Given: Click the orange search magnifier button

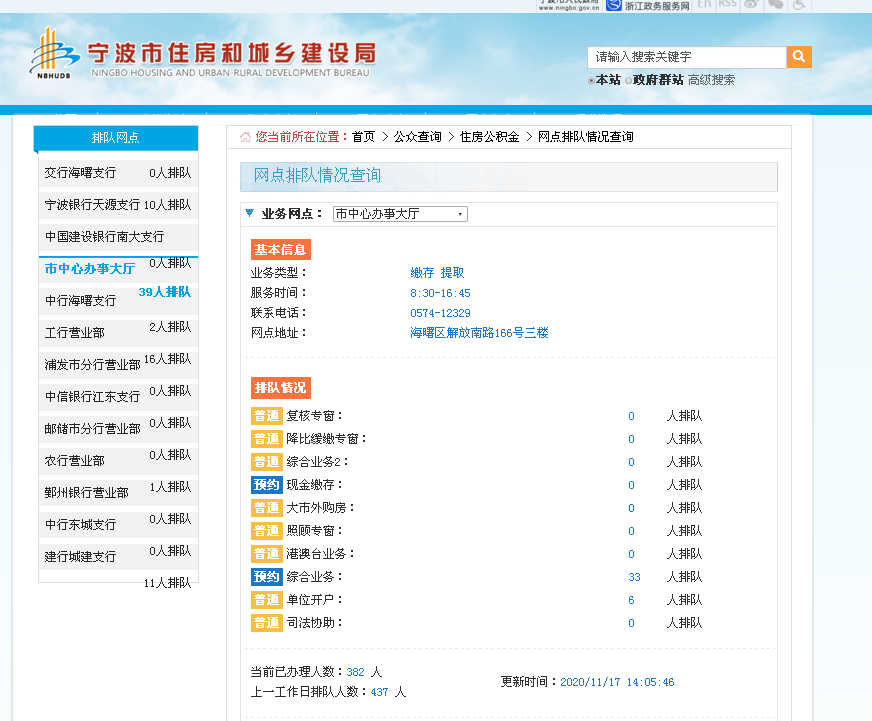Looking at the screenshot, I should coord(799,57).
